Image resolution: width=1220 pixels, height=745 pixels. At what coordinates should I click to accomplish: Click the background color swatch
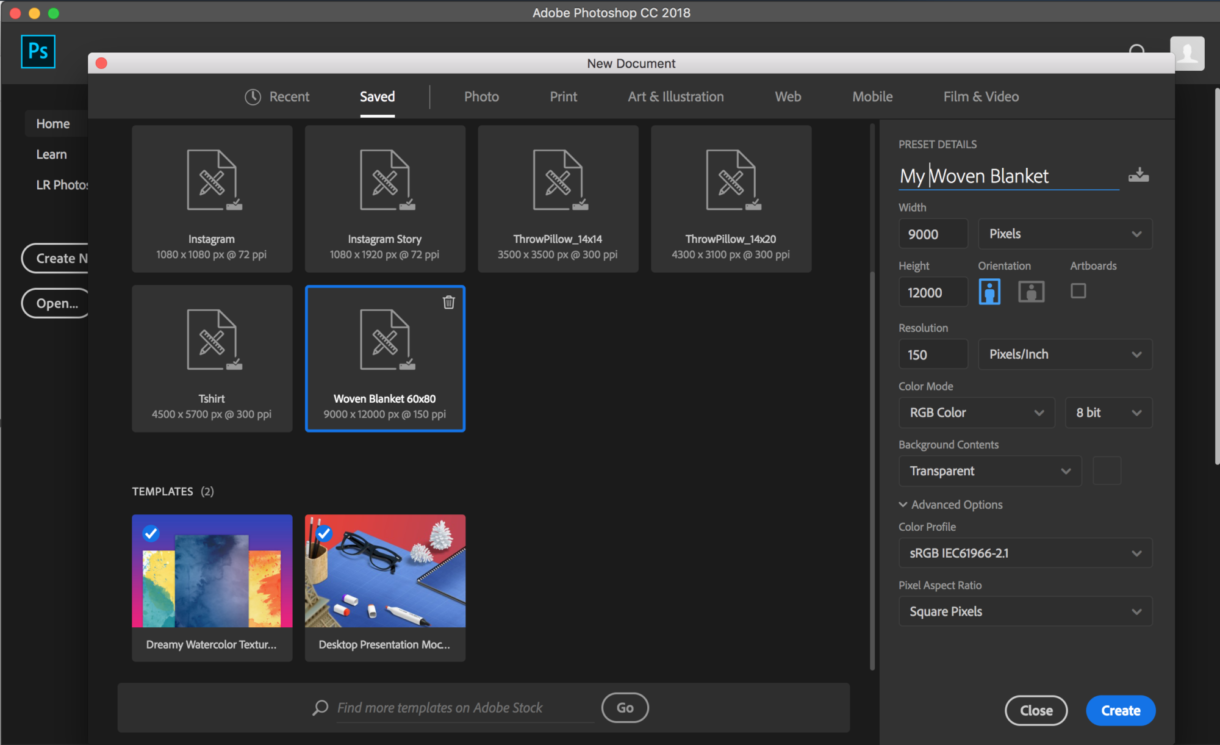[1107, 471]
